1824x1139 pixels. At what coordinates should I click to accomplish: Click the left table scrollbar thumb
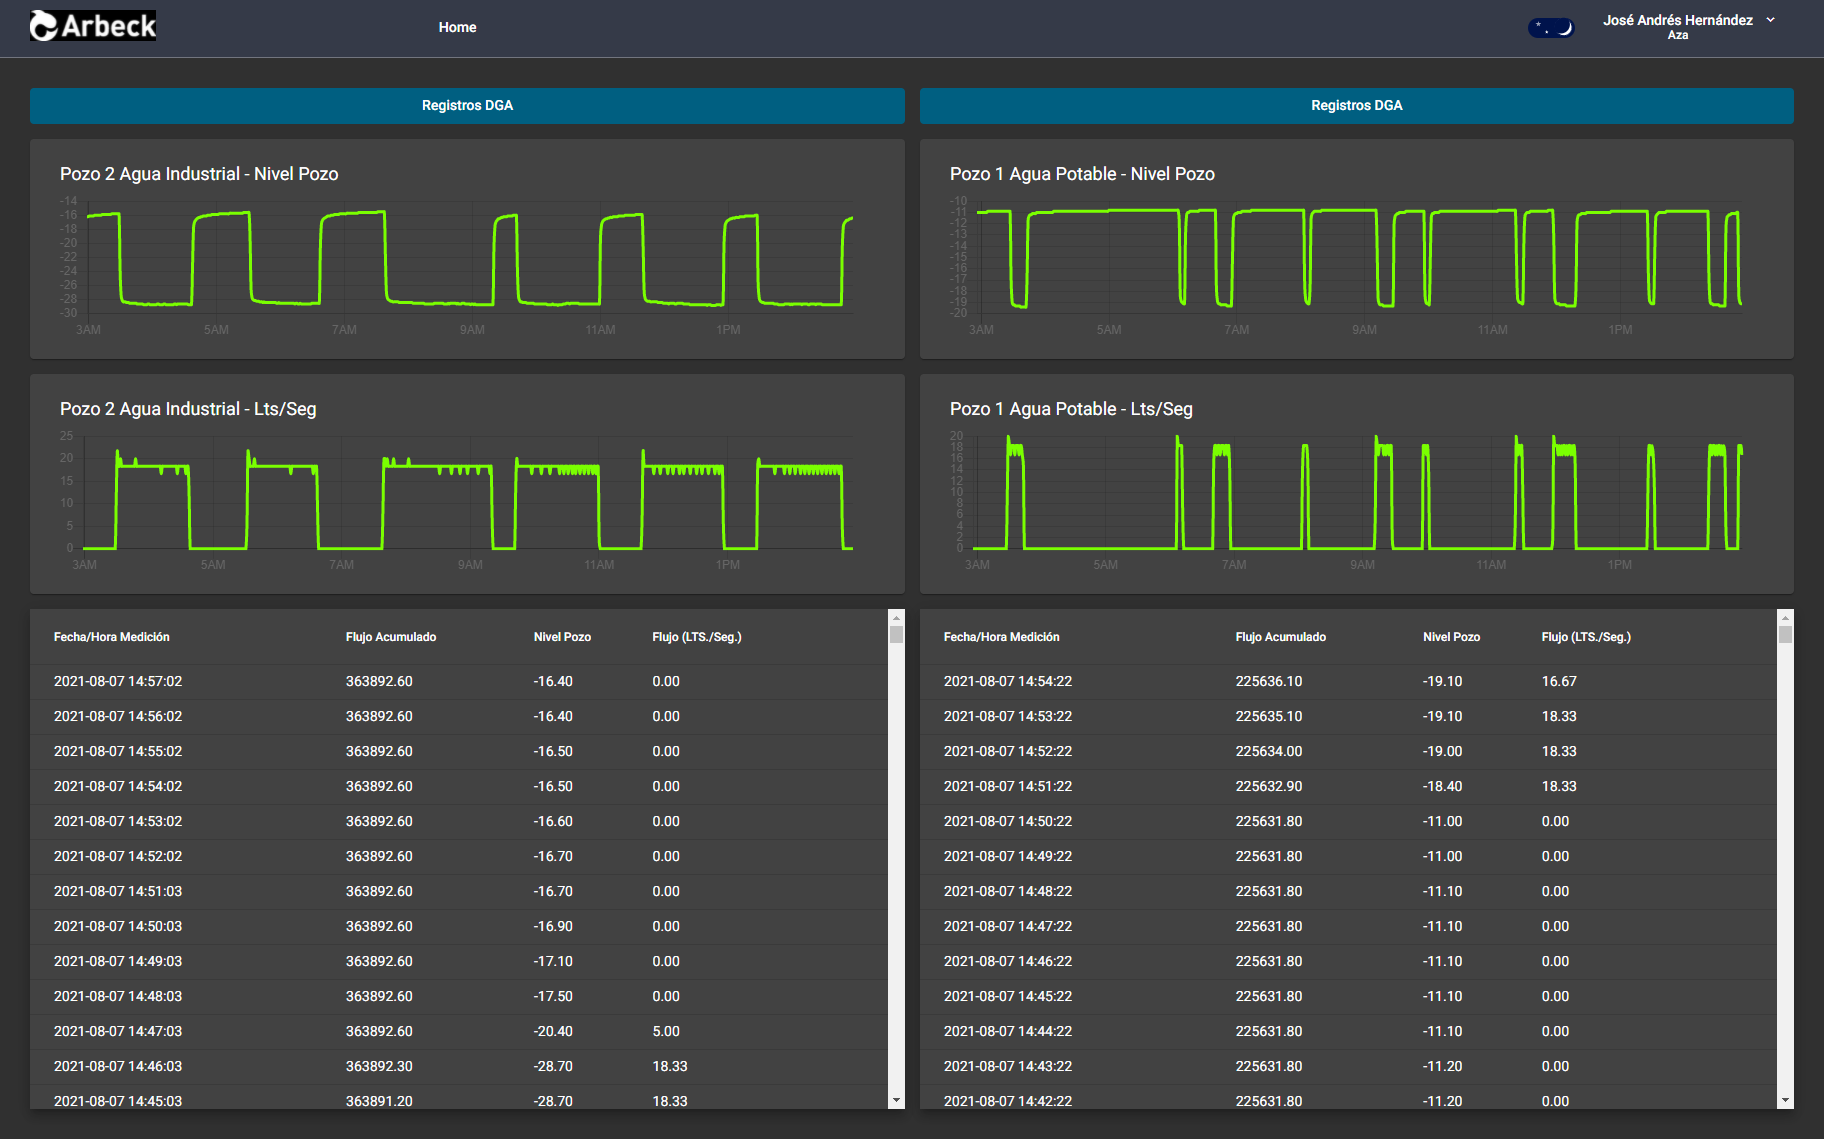tap(896, 635)
